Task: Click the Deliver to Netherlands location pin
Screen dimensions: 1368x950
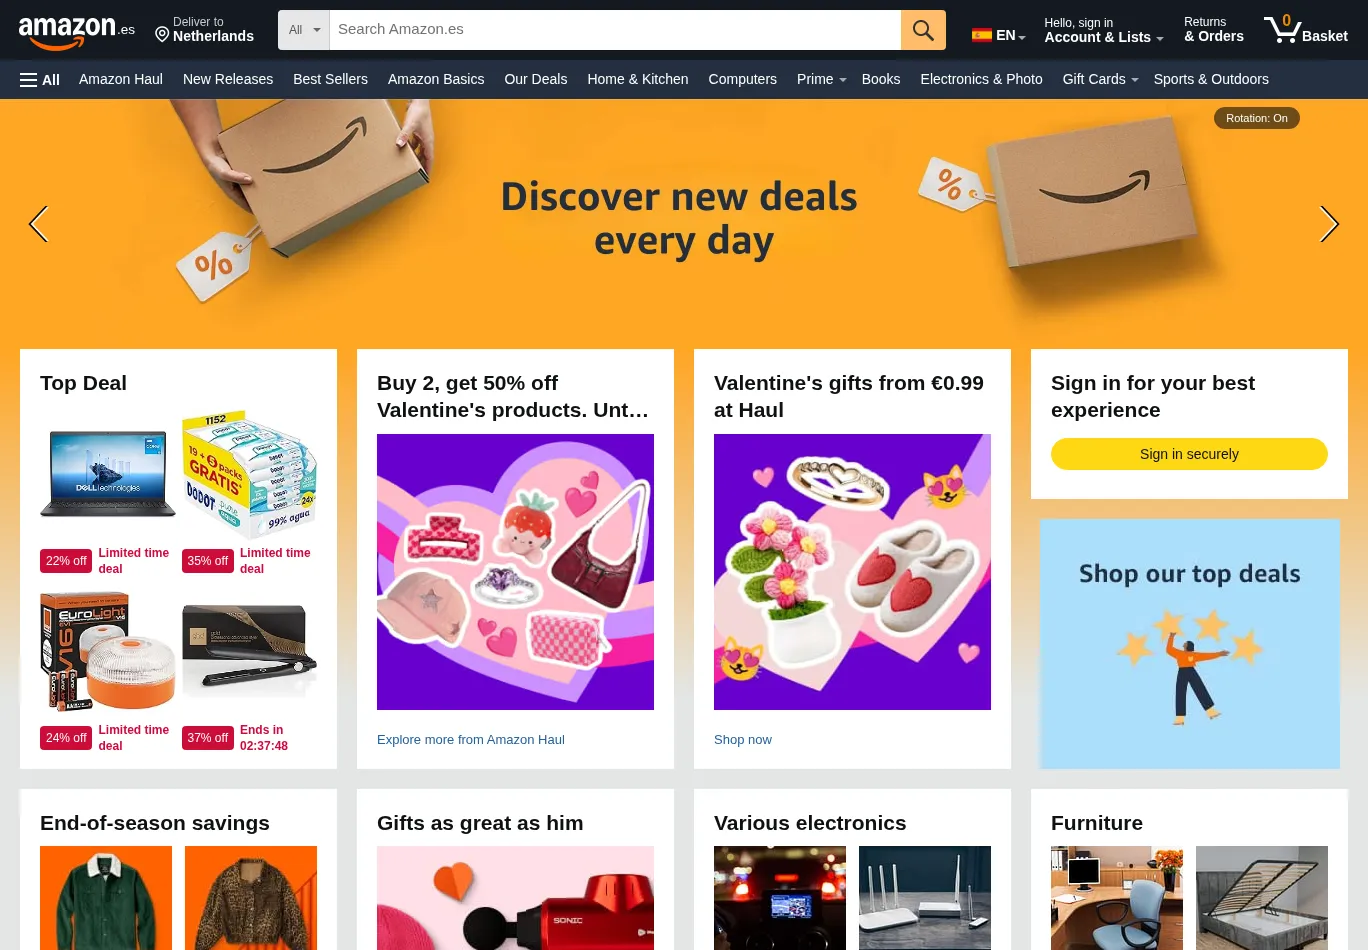Action: coord(162,36)
